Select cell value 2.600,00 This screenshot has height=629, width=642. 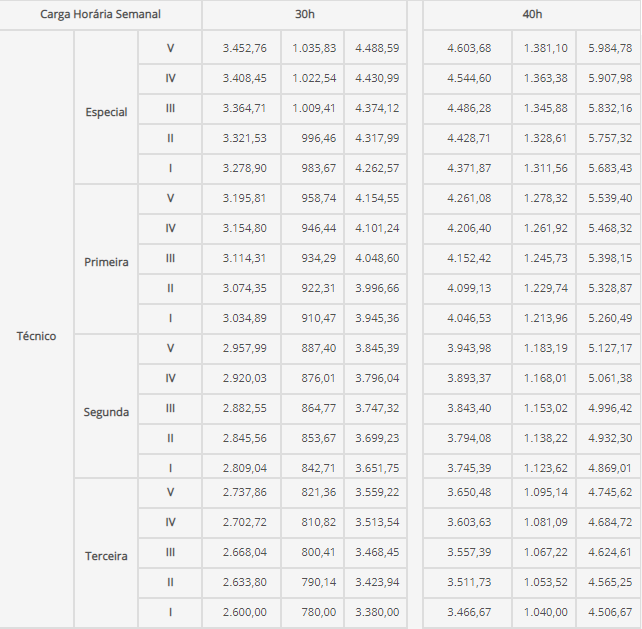tap(244, 612)
